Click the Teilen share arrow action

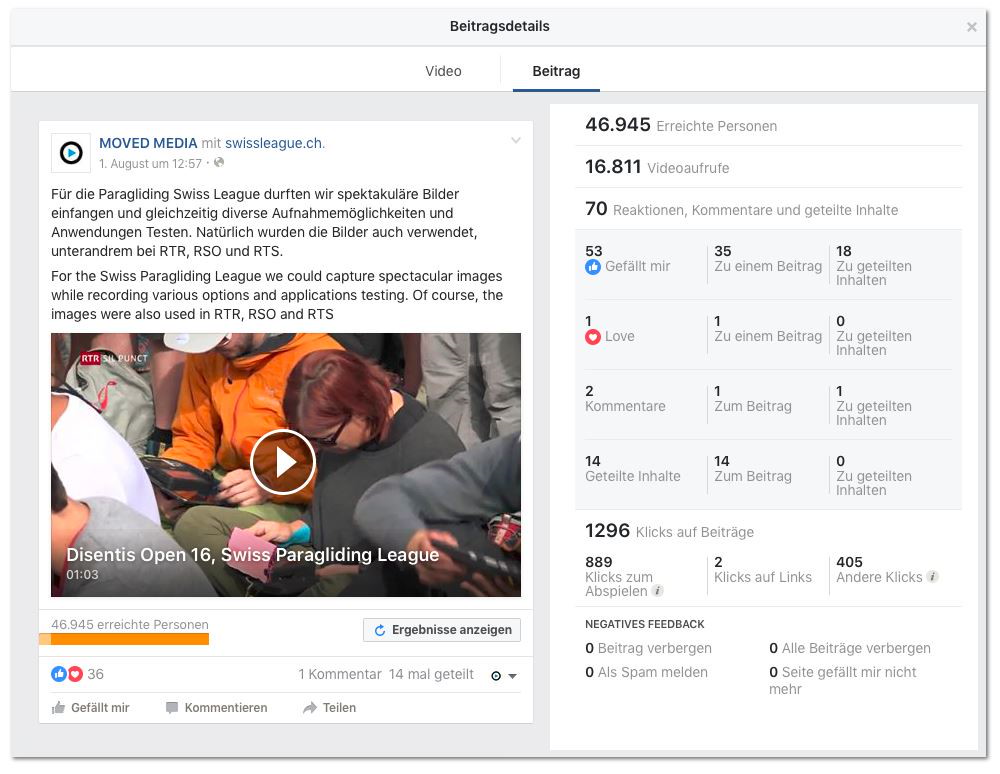[x=329, y=708]
